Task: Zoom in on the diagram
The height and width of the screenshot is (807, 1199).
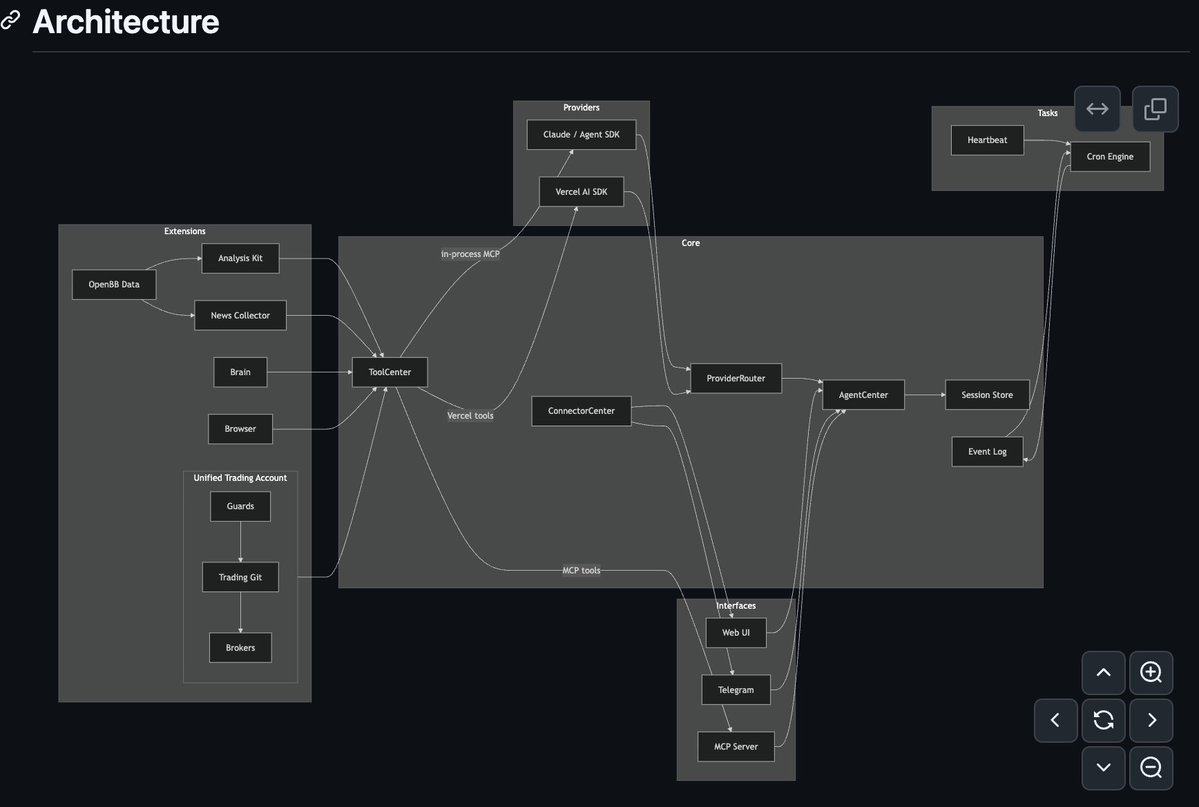Action: [1151, 673]
